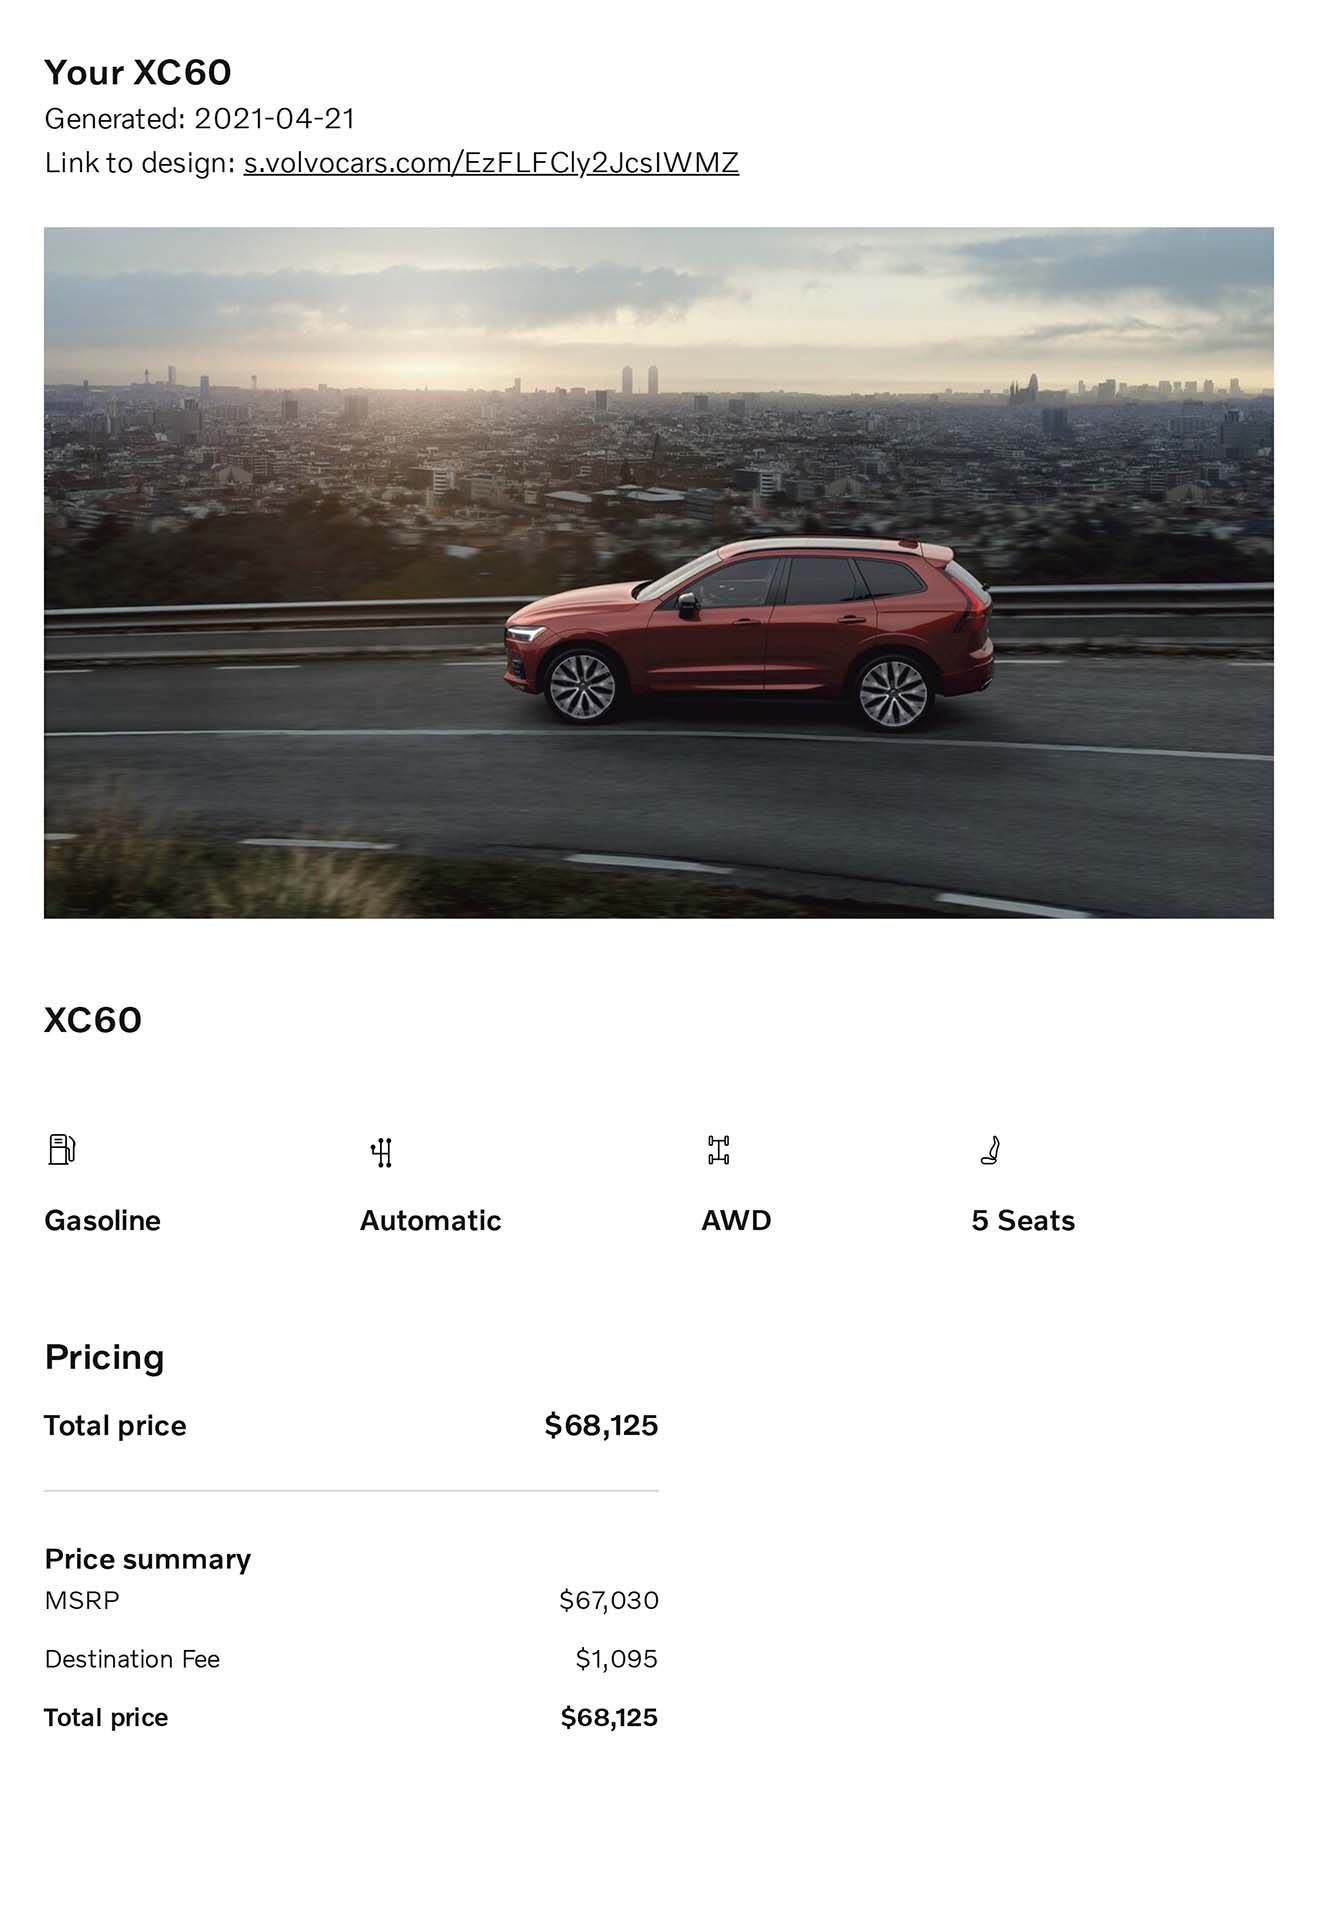Click the AWD drivetrain icon
This screenshot has width=1318, height=1920.
[718, 1150]
